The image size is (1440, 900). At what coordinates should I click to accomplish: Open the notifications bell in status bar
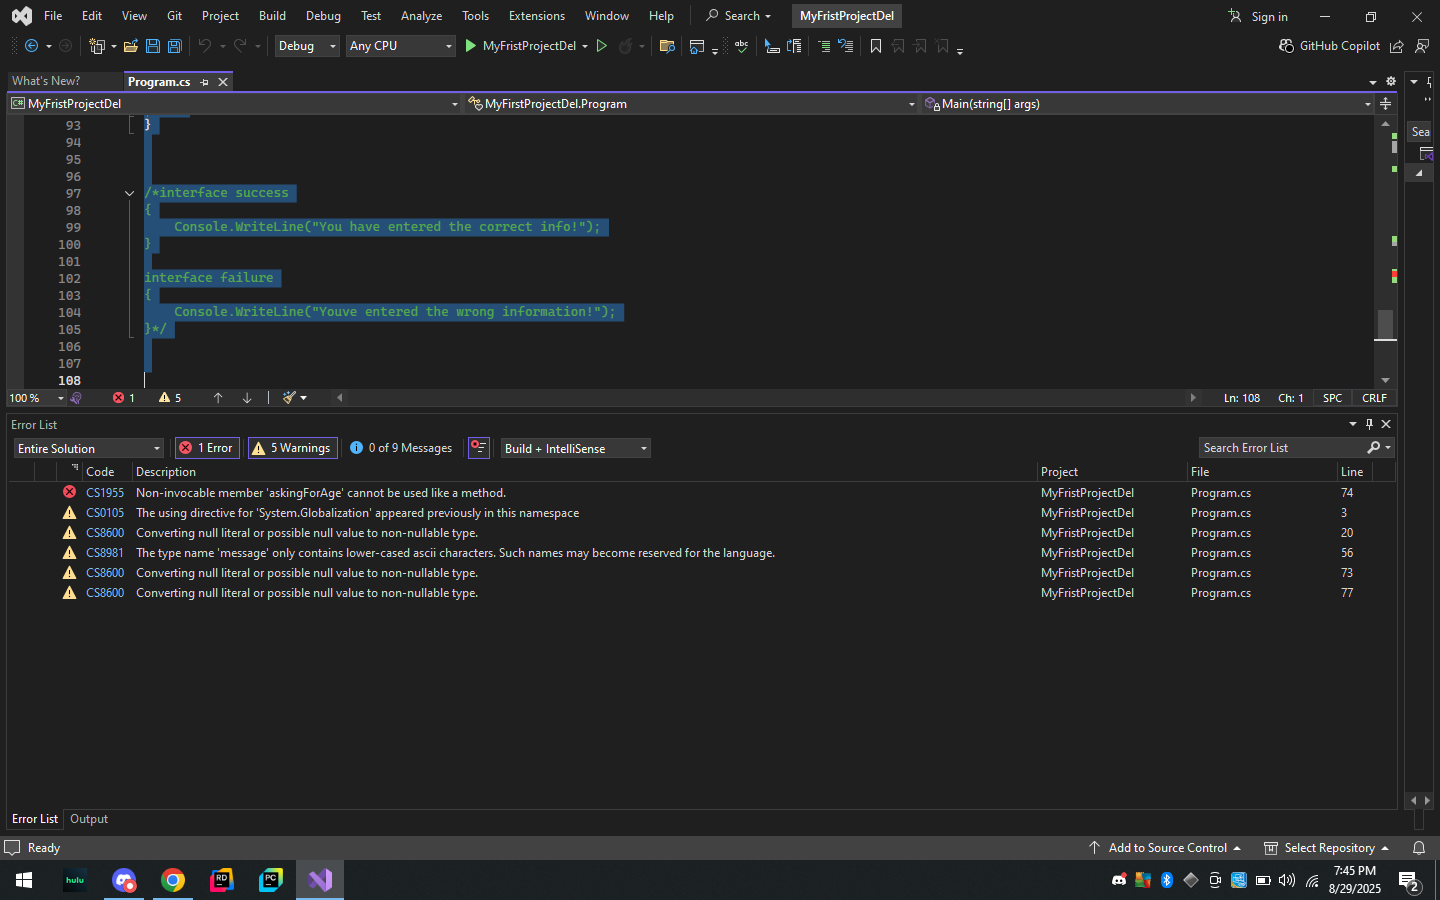point(1418,848)
